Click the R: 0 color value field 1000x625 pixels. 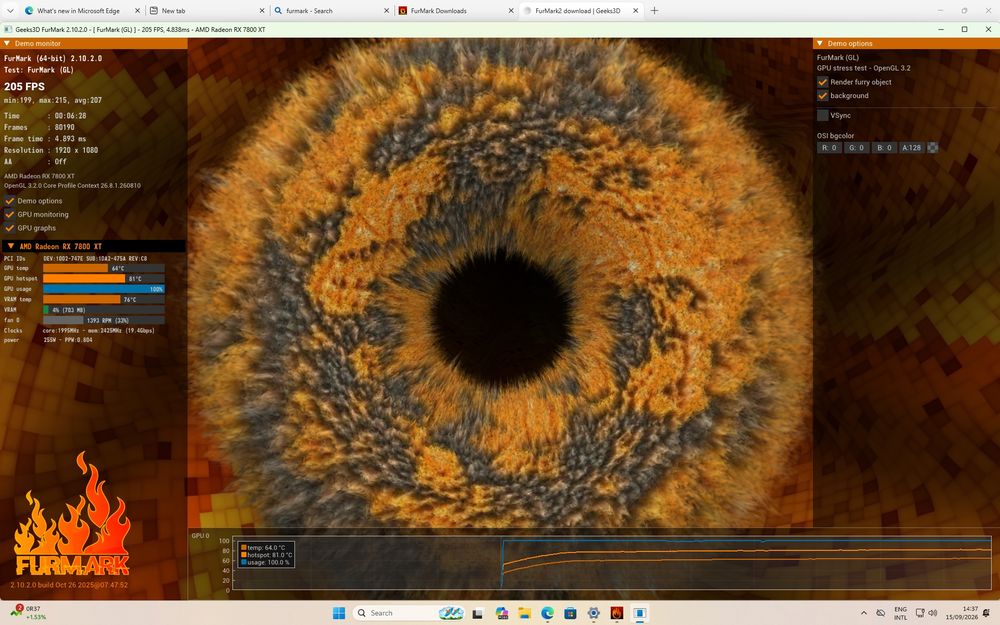click(x=829, y=147)
